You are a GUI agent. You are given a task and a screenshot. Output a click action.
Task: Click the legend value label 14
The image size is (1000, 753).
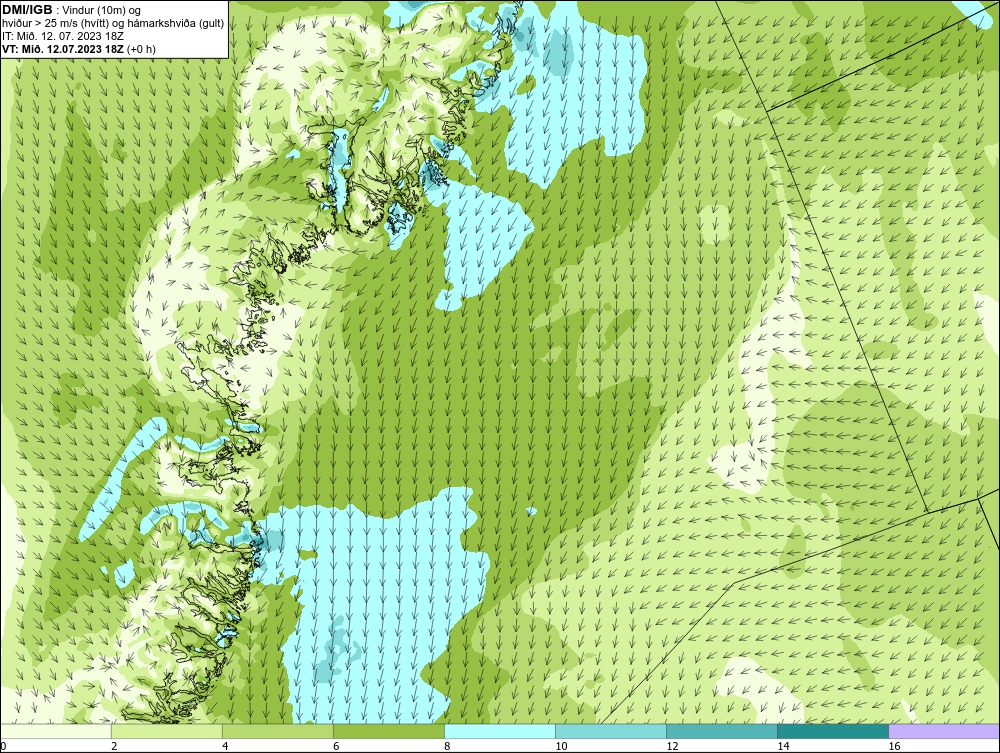(x=783, y=746)
